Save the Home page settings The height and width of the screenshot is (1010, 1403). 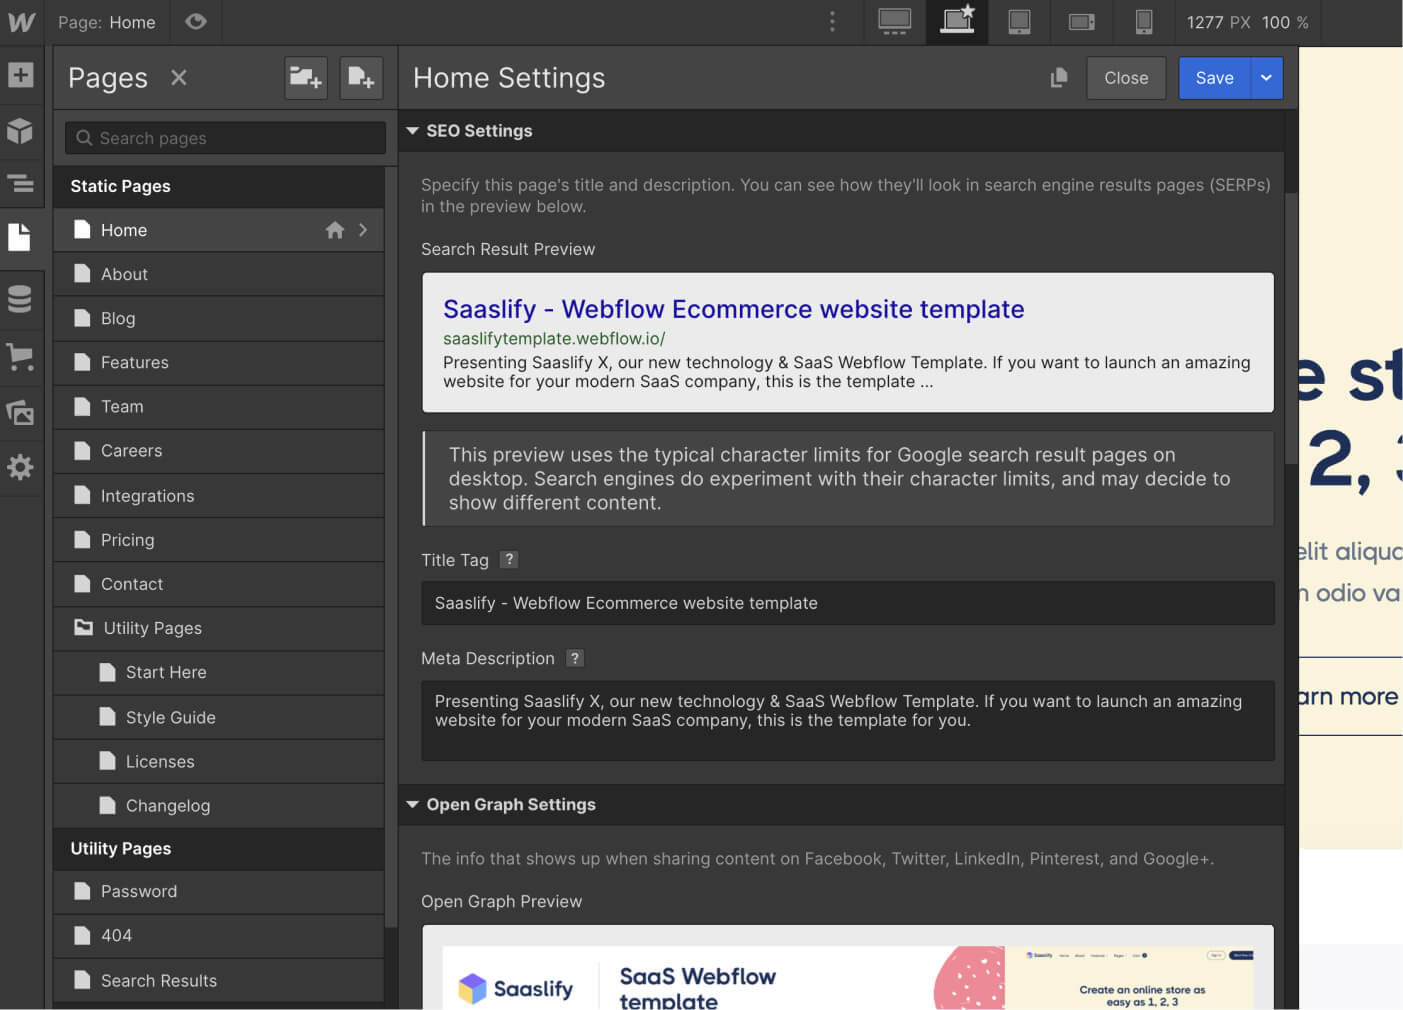(x=1214, y=77)
